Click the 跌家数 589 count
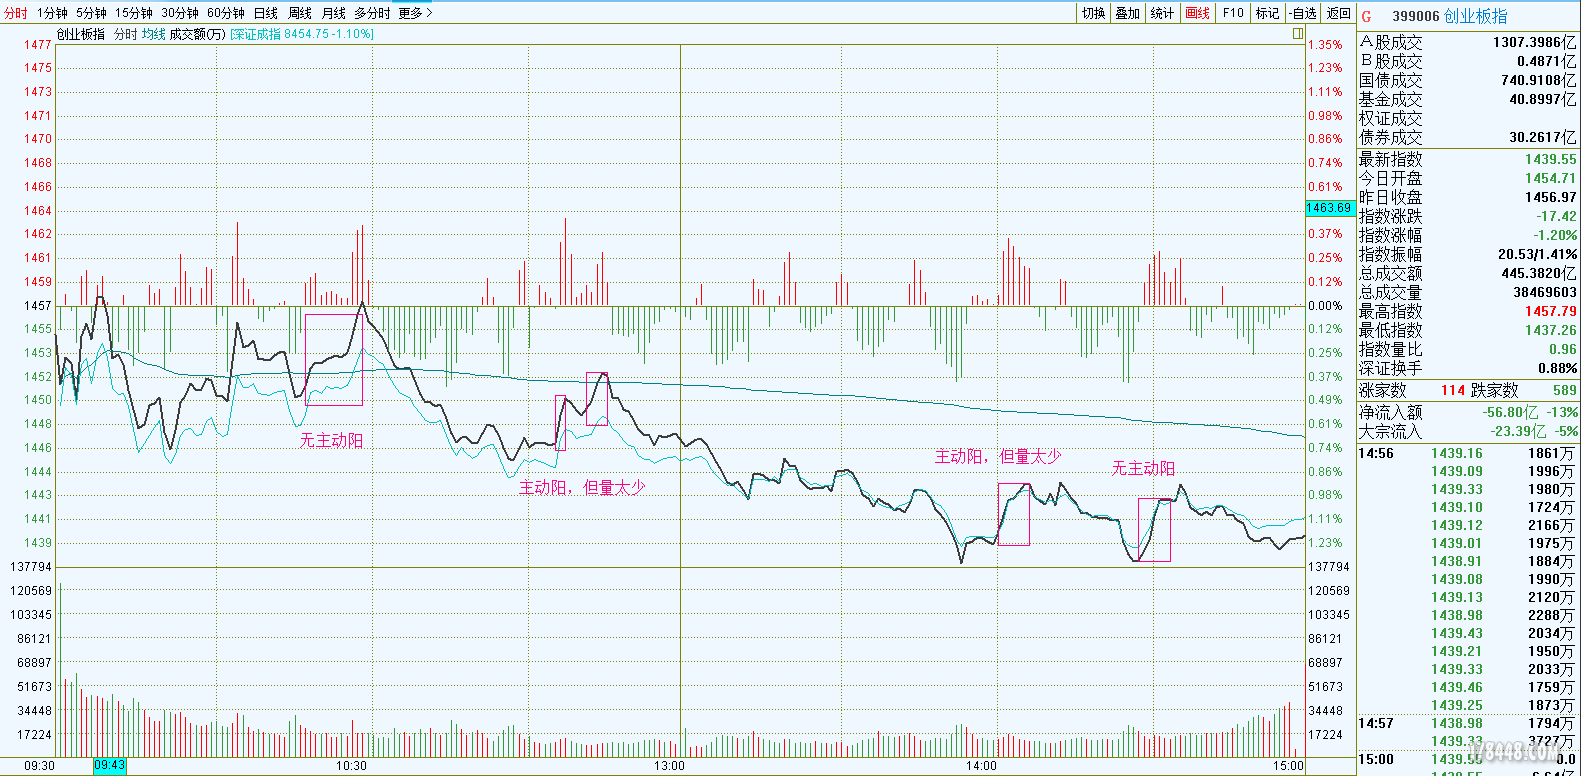1581x776 pixels. click(x=1565, y=390)
